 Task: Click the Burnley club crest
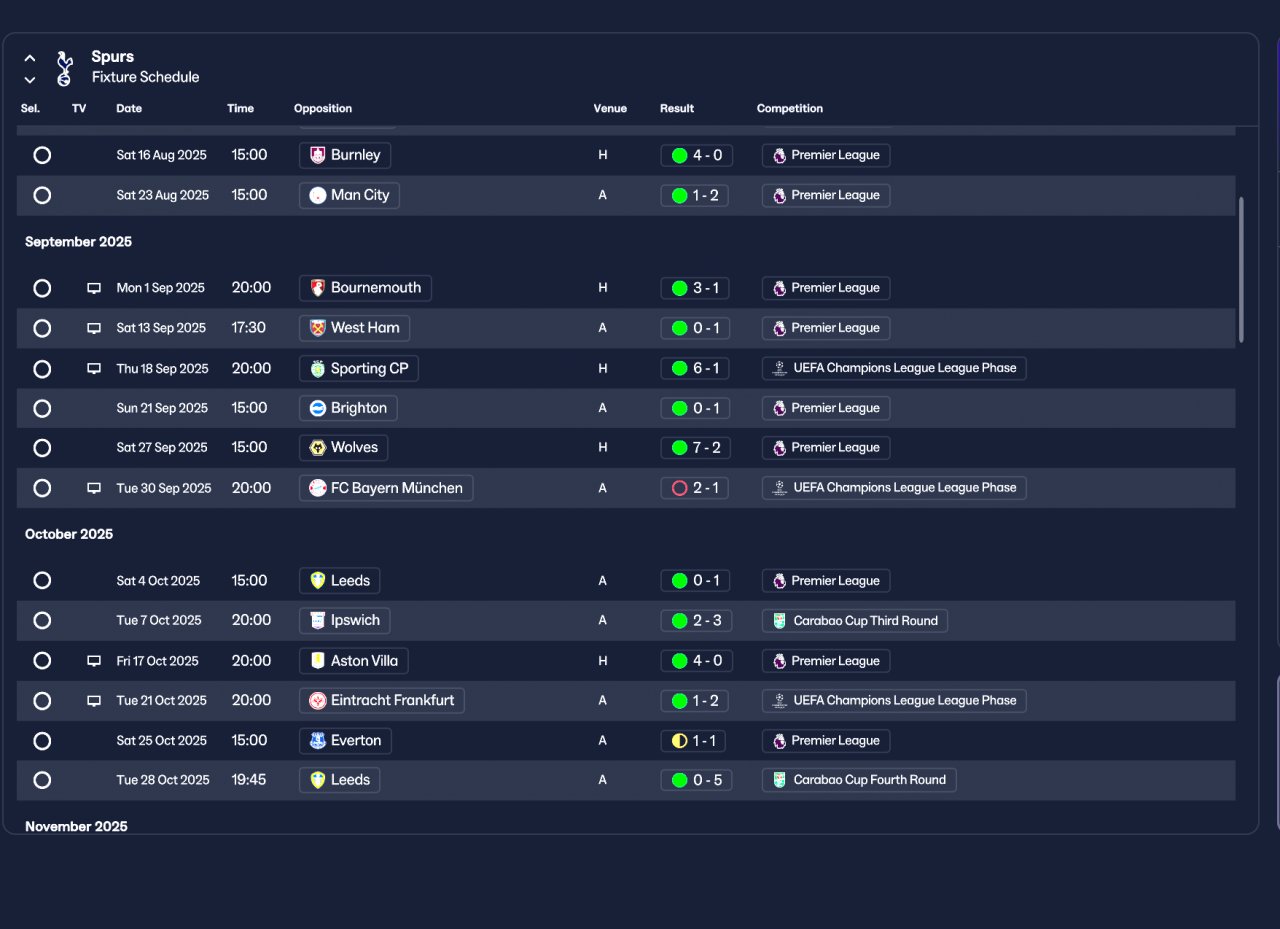tap(318, 155)
